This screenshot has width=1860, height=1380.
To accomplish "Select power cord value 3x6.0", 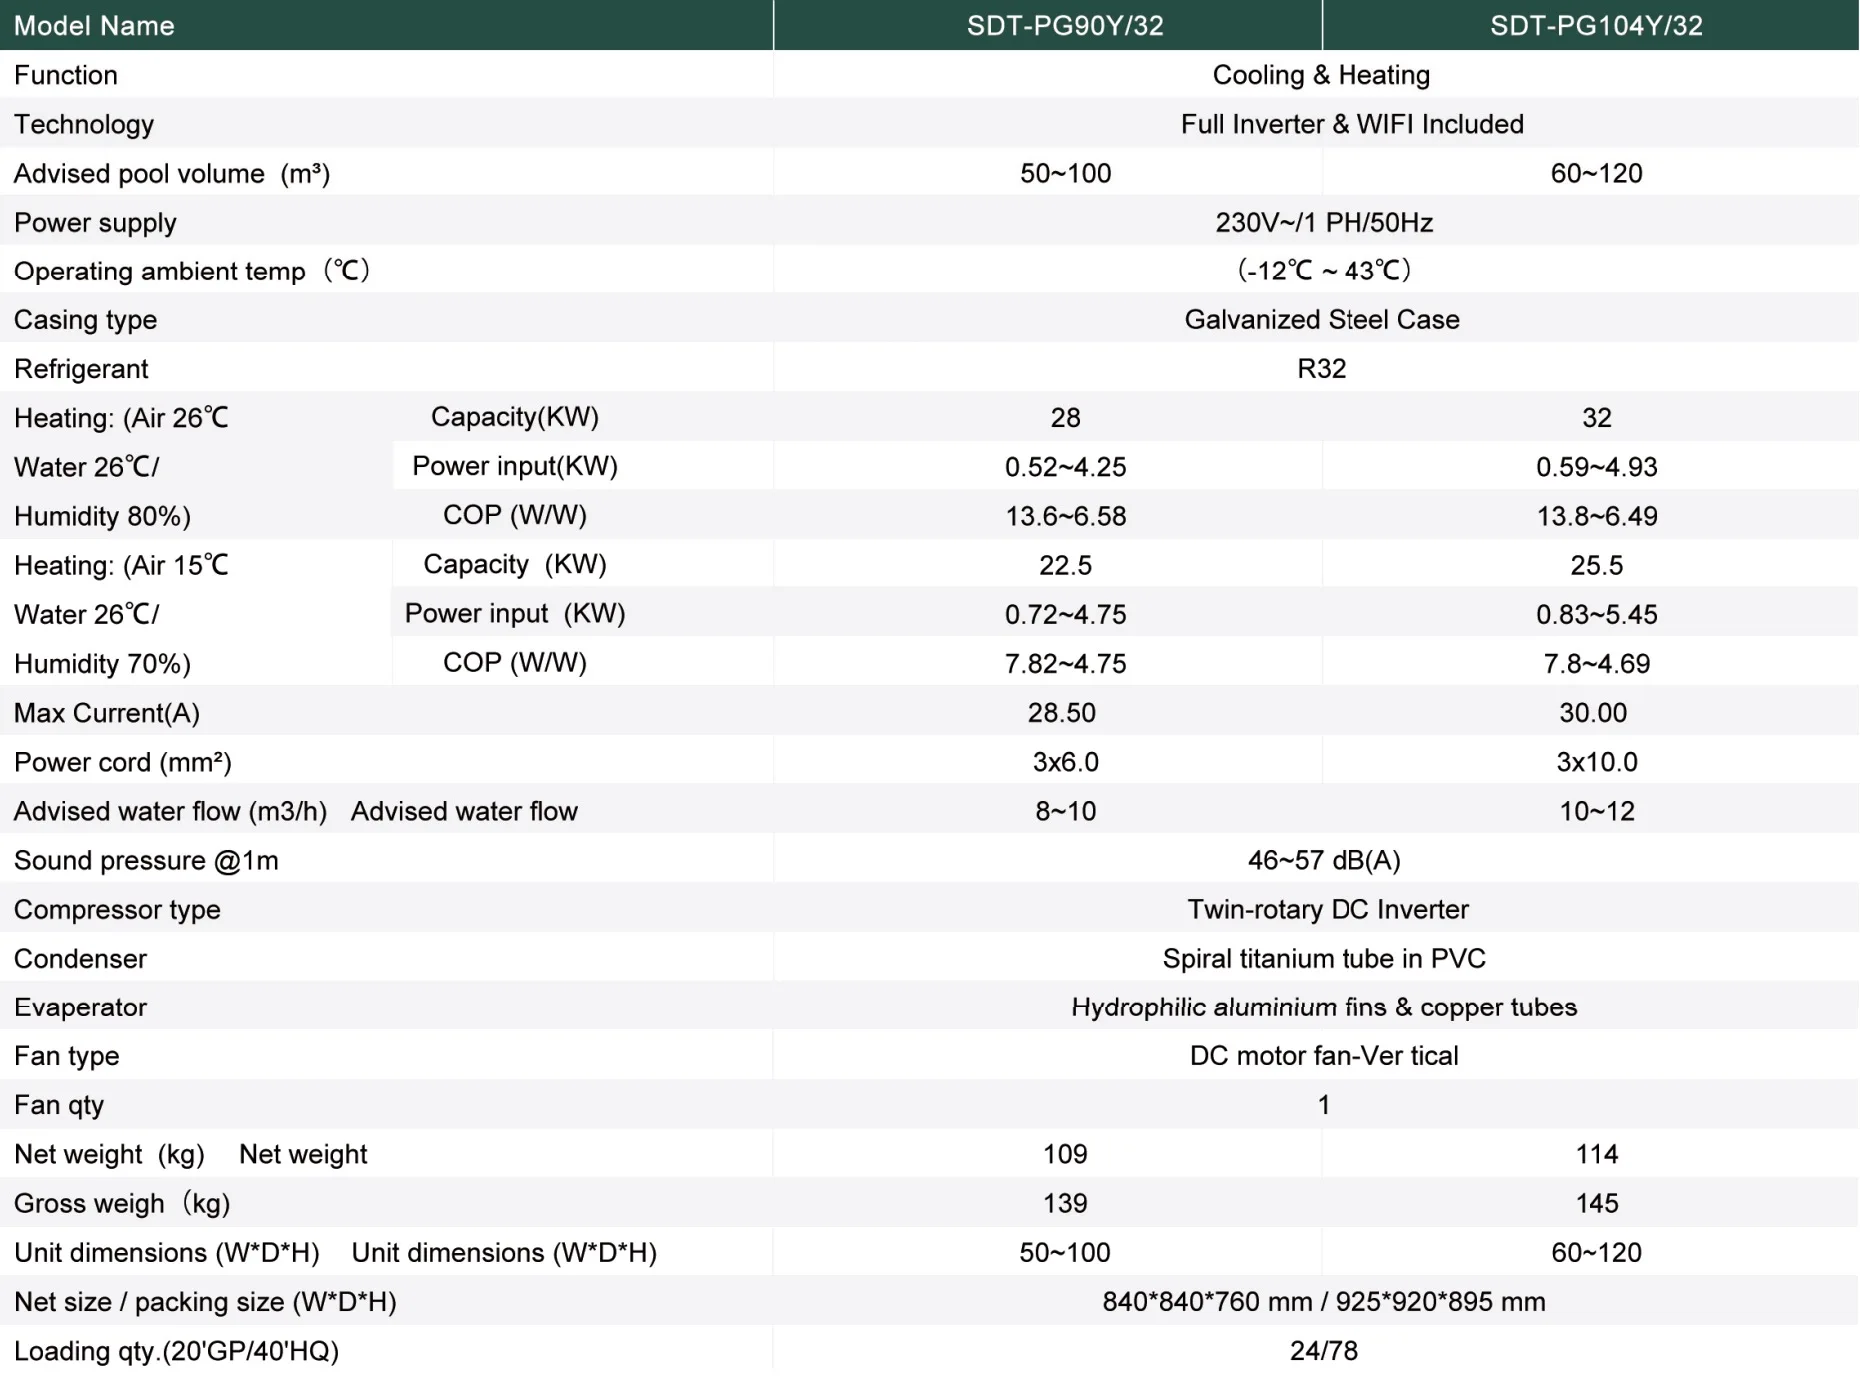I will tap(1065, 762).
